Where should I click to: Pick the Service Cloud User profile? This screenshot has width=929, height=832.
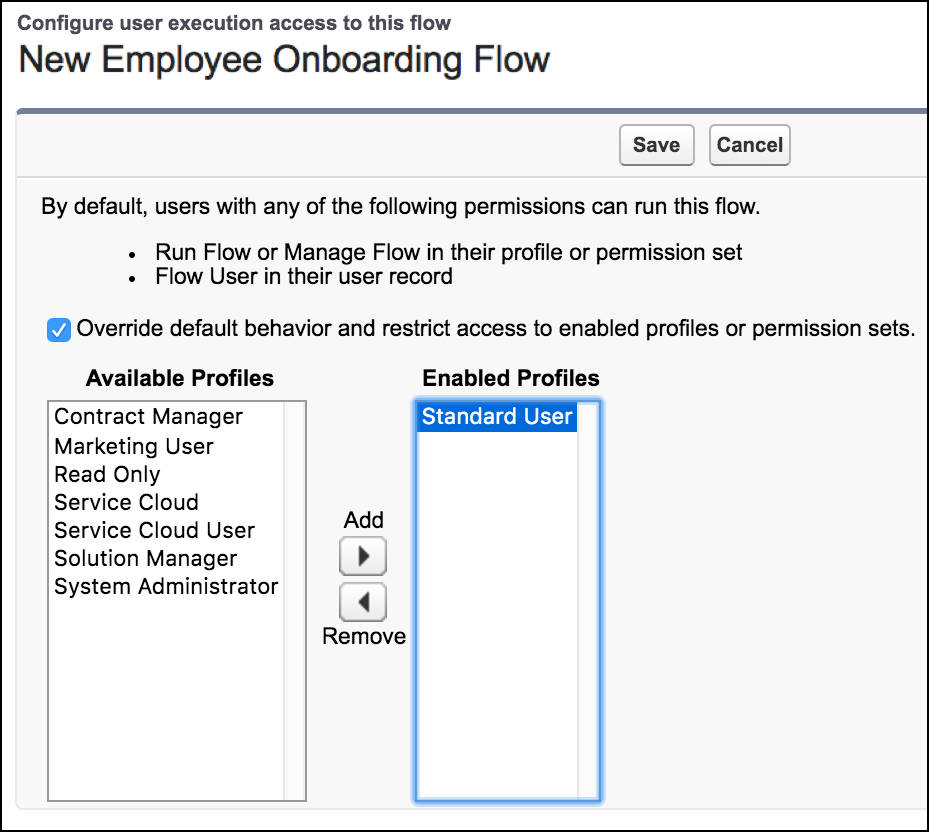[x=154, y=530]
